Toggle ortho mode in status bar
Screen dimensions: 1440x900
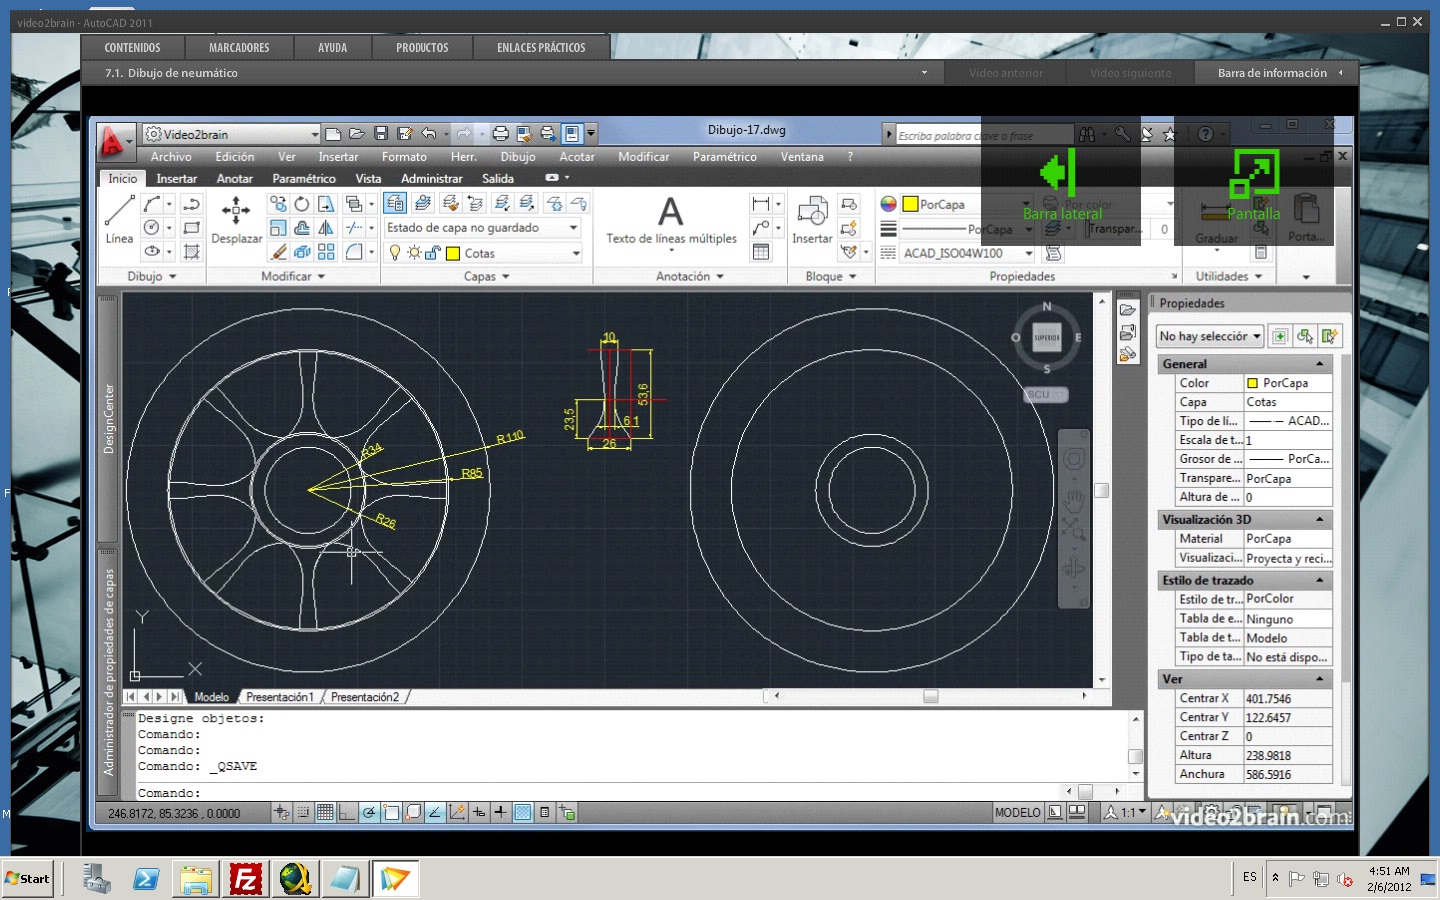(347, 813)
